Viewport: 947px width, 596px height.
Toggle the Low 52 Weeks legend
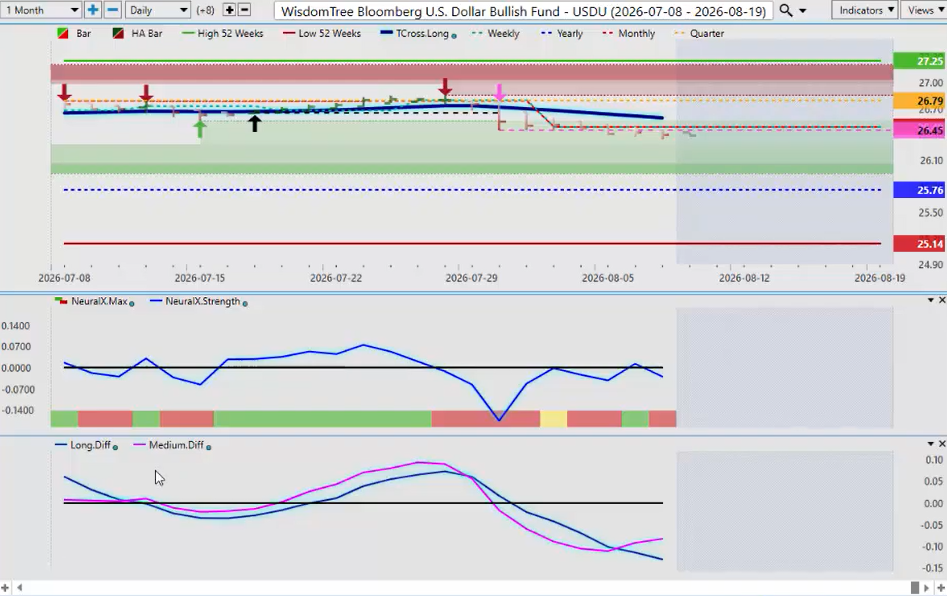(x=322, y=33)
